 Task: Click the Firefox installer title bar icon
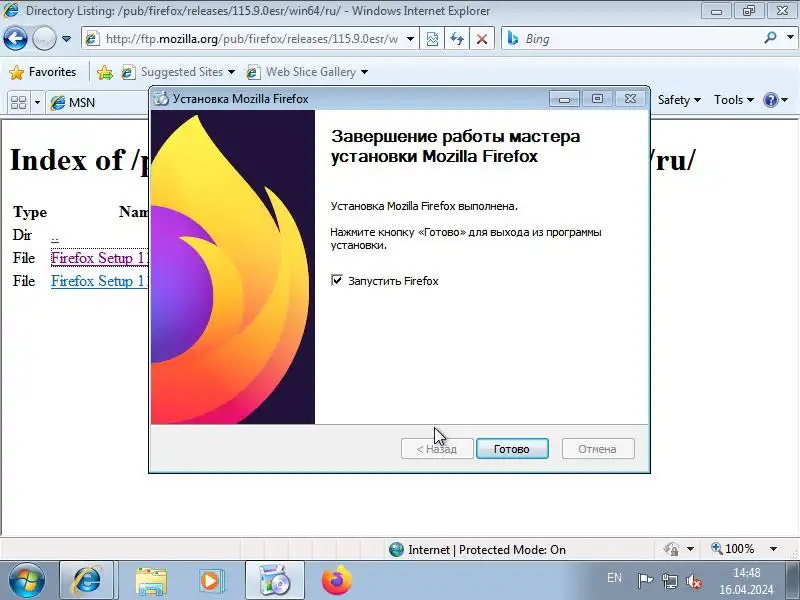161,99
